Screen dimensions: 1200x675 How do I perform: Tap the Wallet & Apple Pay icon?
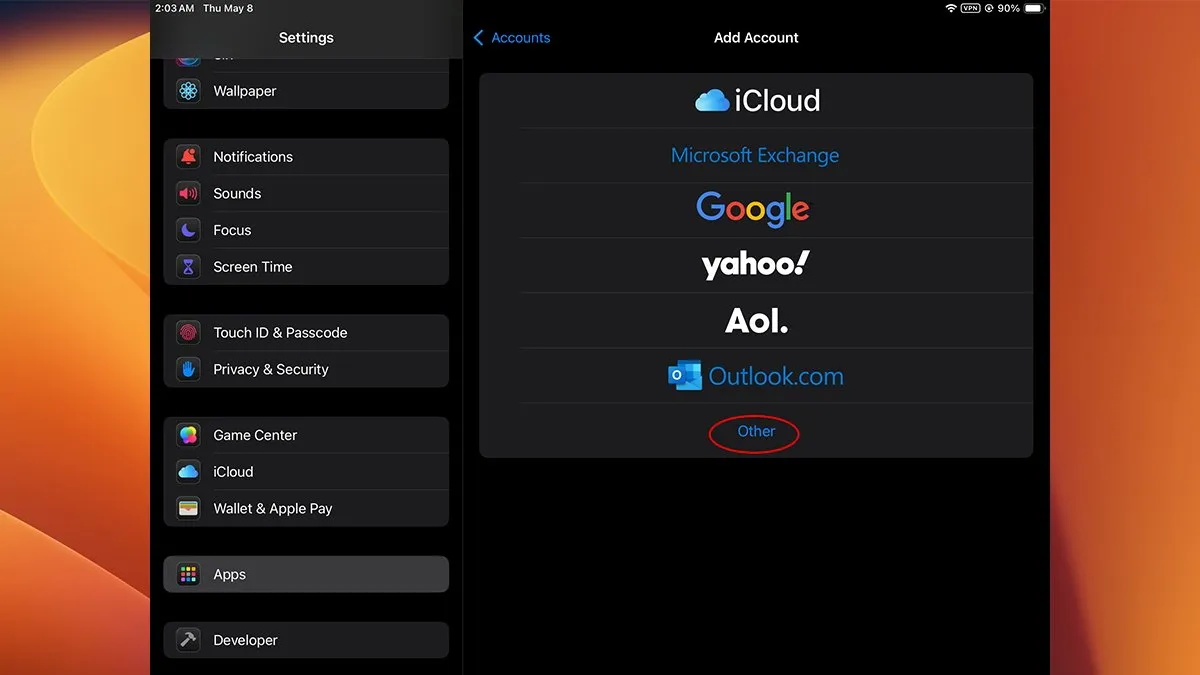[x=188, y=508]
